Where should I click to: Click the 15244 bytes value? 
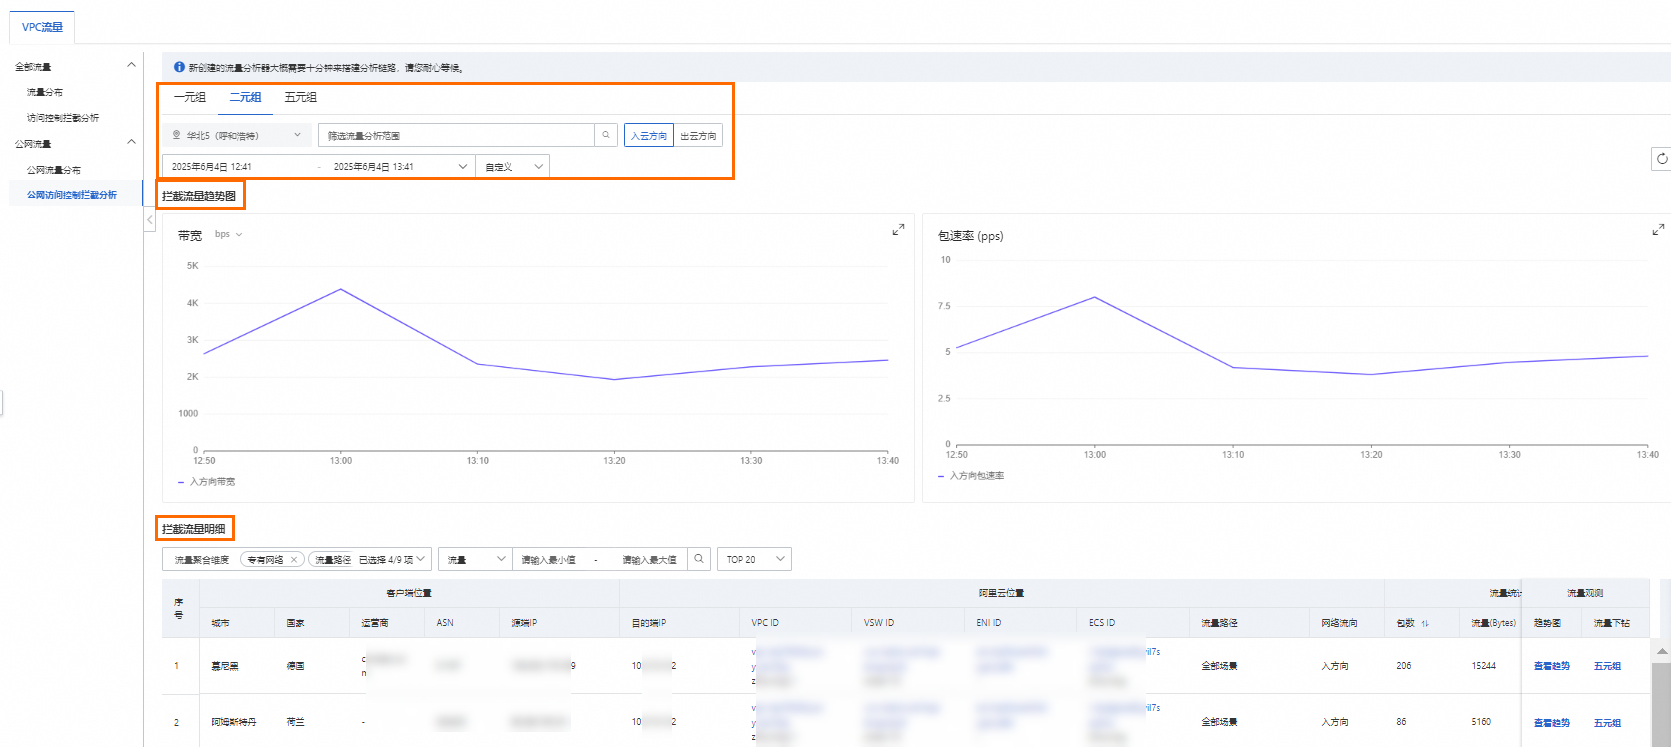(1483, 666)
